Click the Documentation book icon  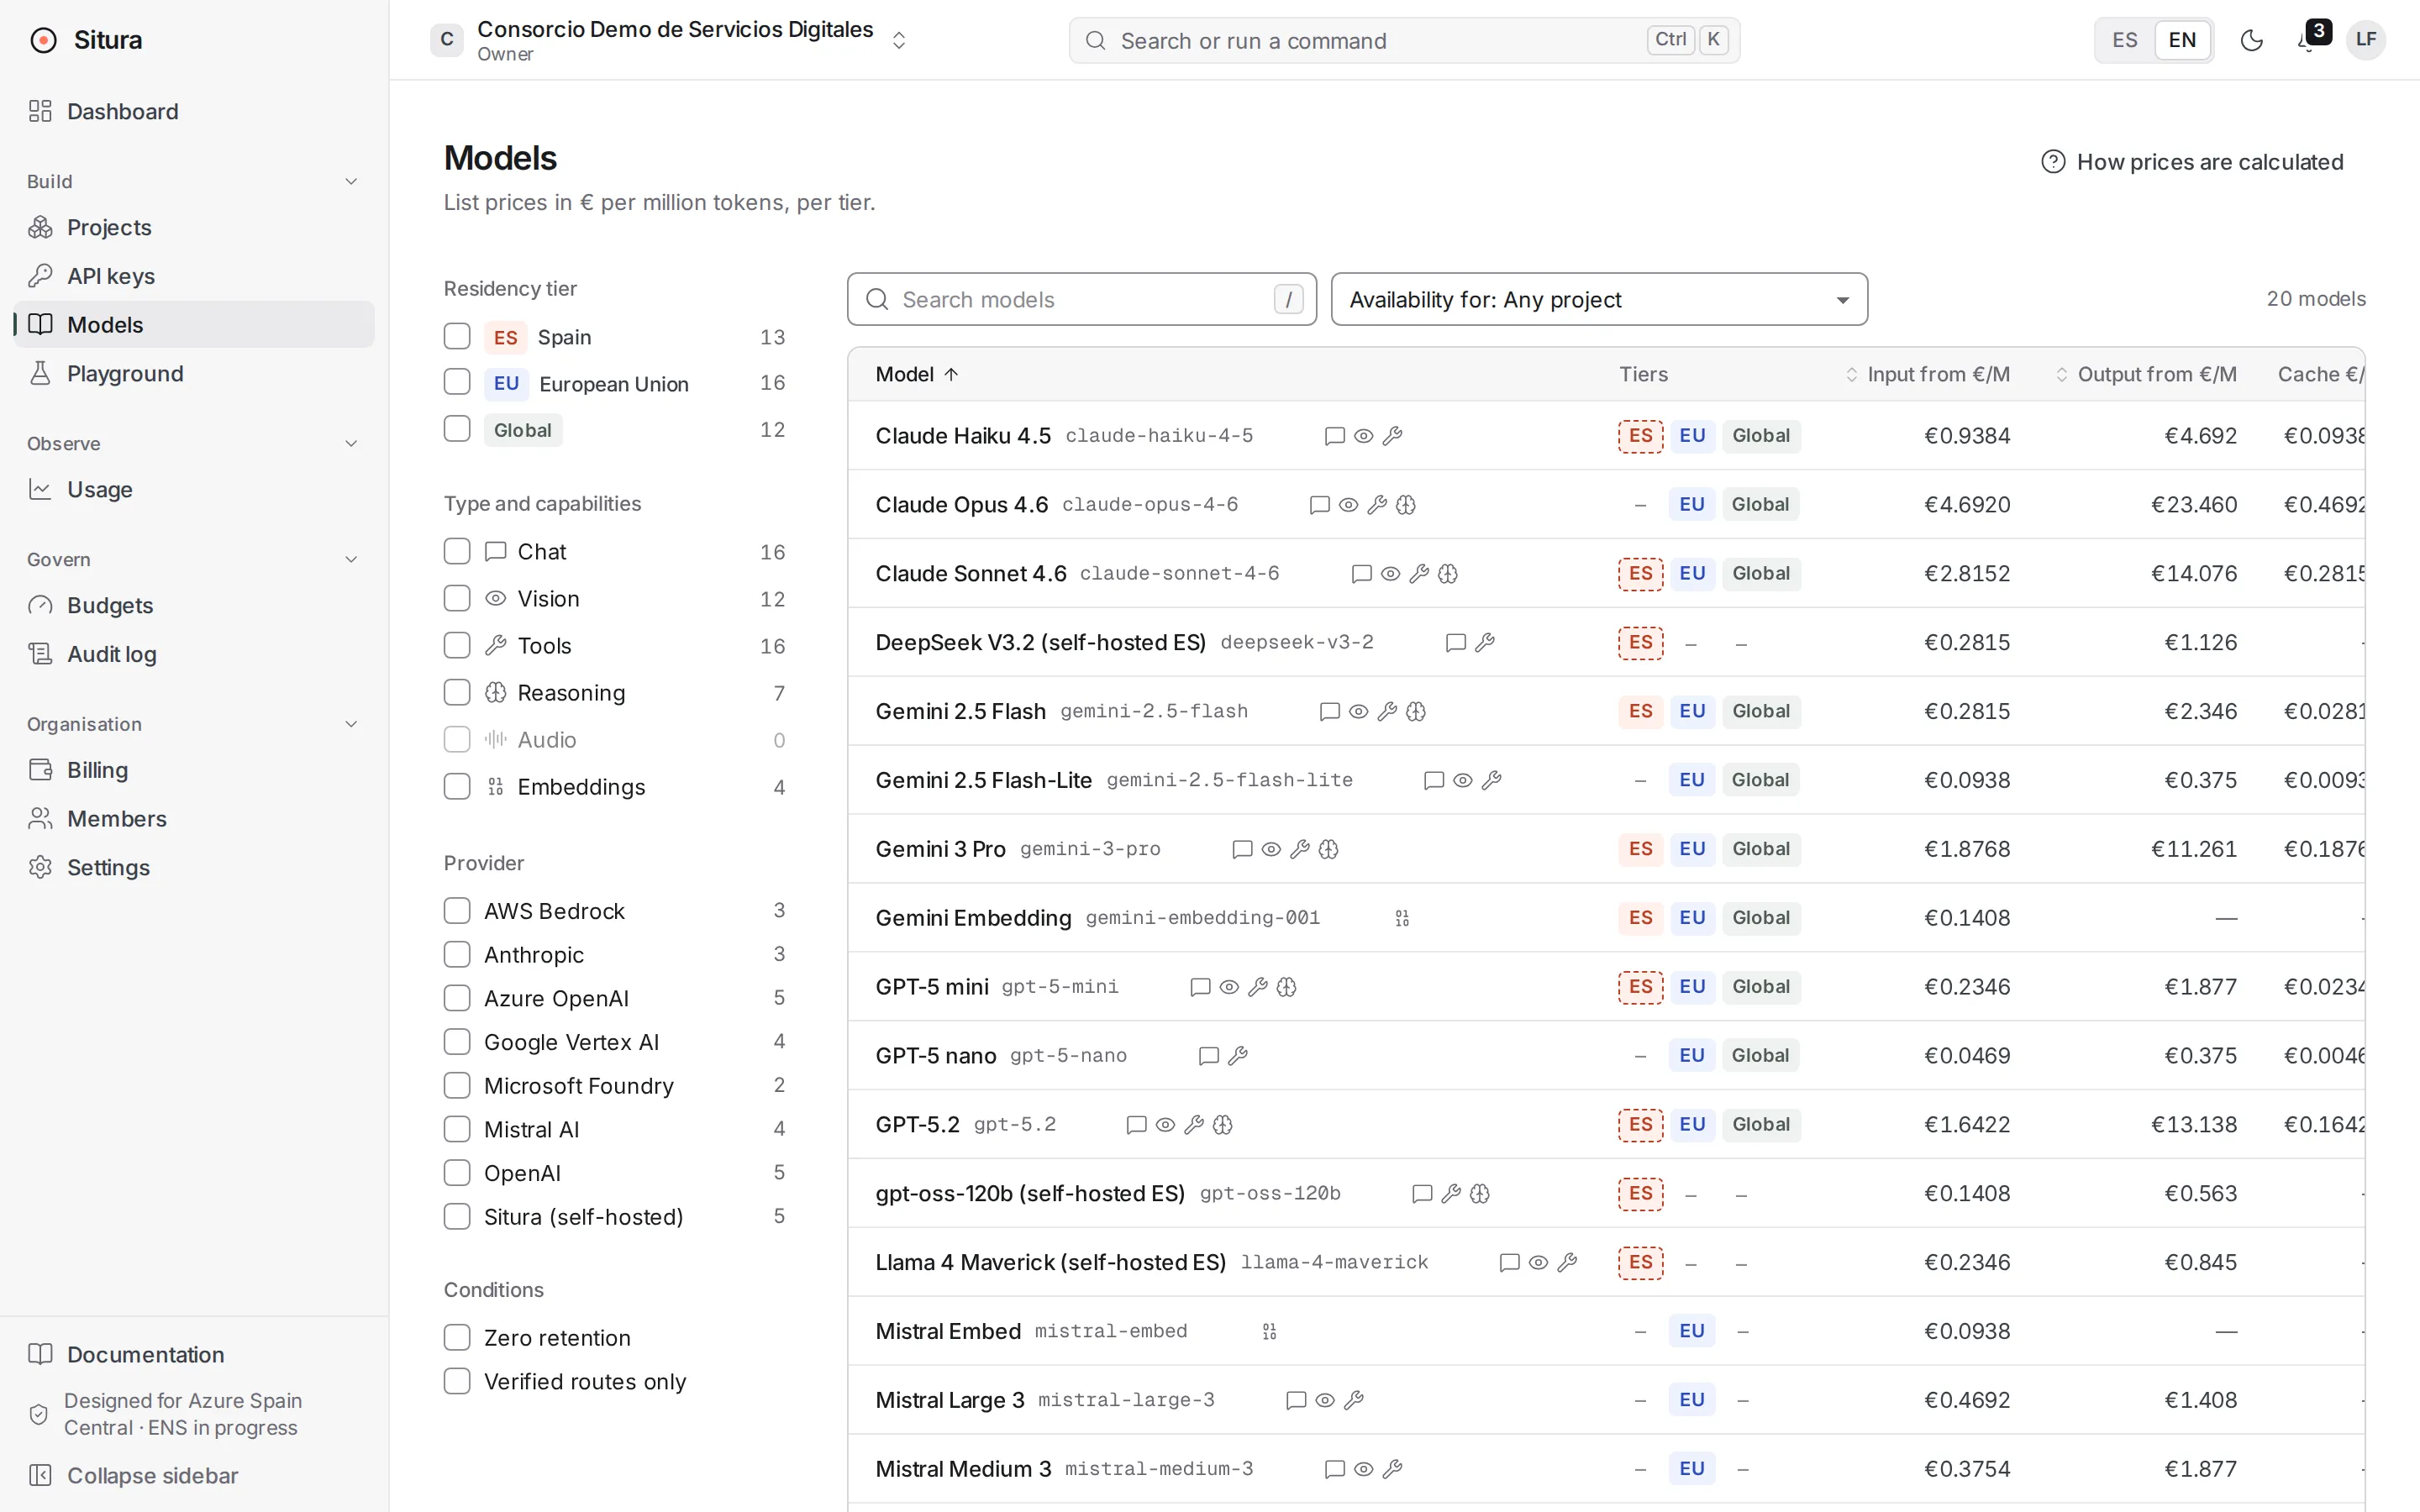(40, 1354)
